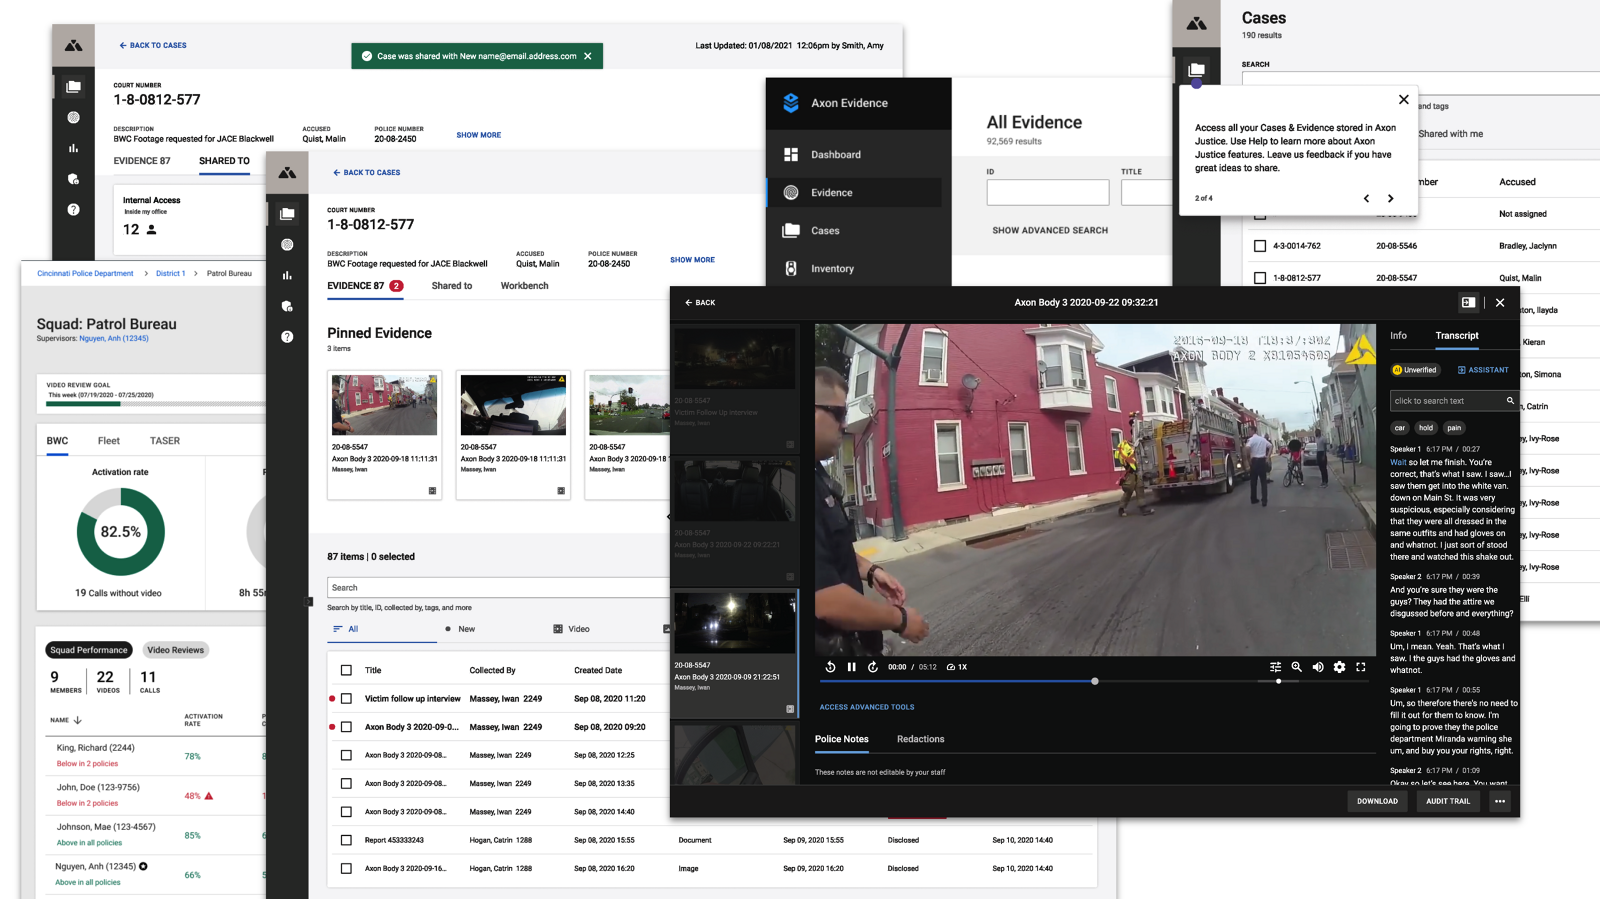Click the DOWNLOAD button
This screenshot has height=899, width=1600.
coord(1377,801)
